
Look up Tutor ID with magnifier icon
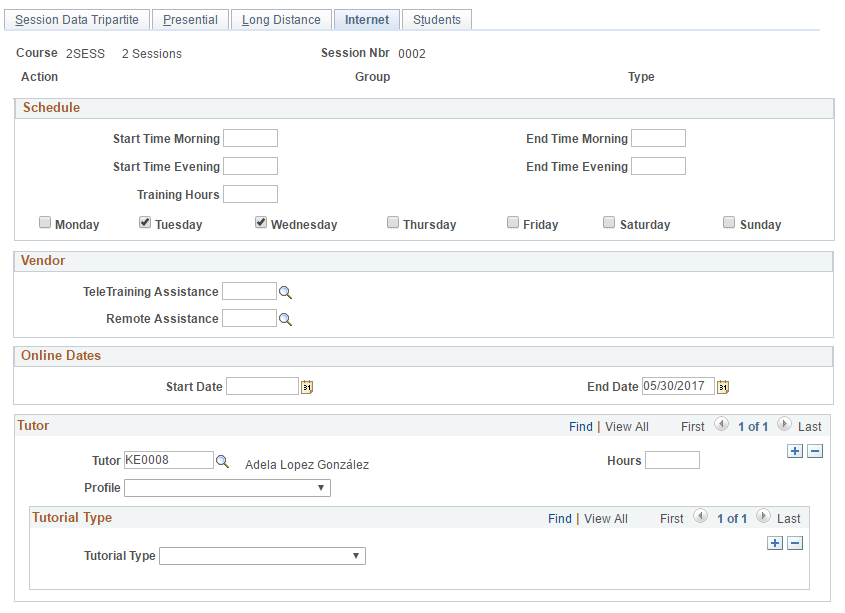click(222, 462)
